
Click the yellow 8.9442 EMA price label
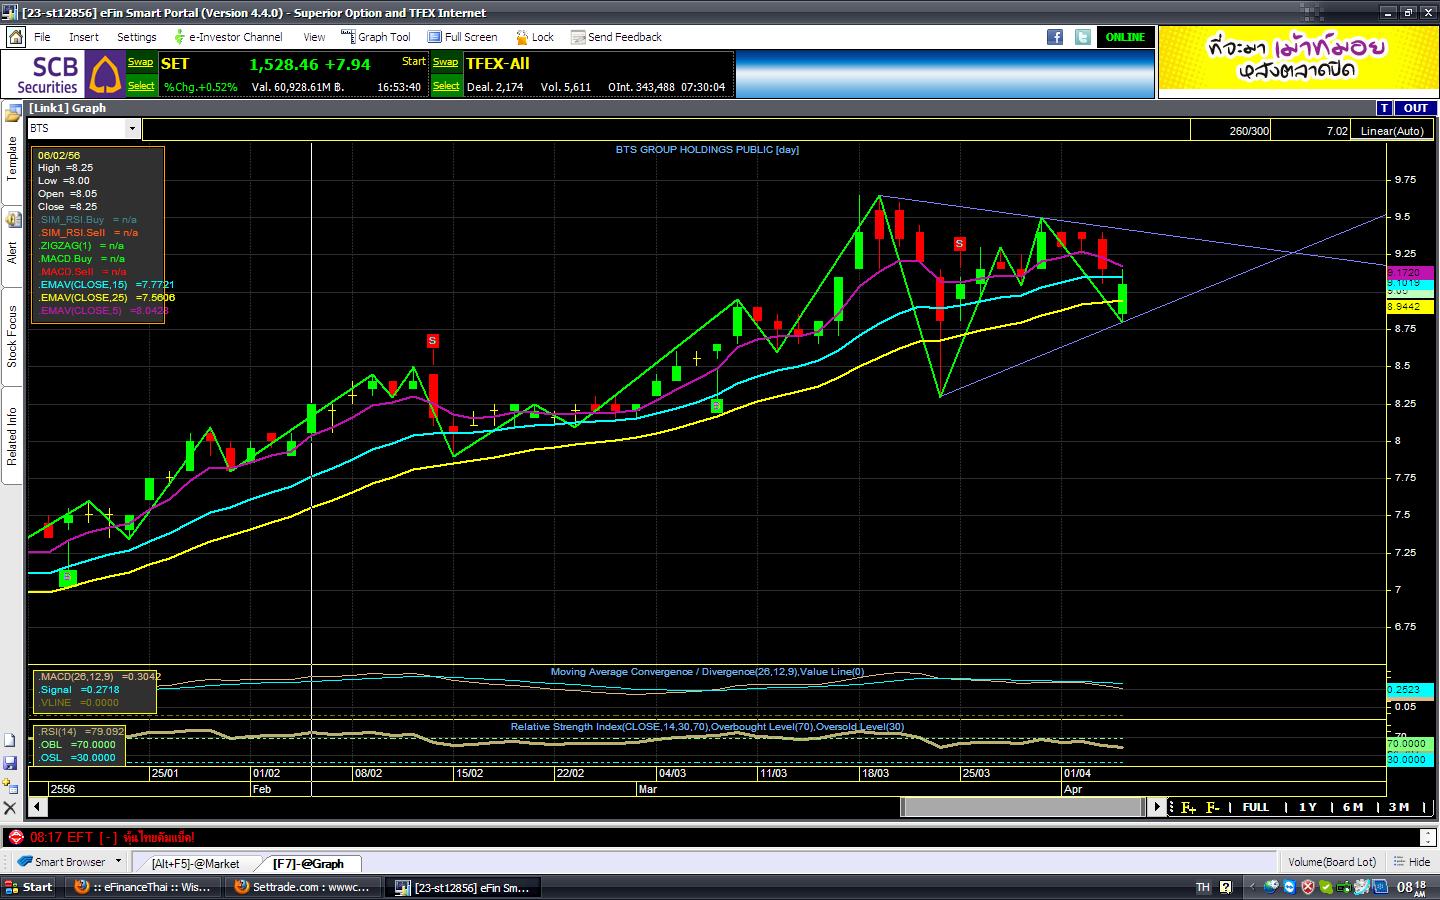pyautogui.click(x=1409, y=307)
